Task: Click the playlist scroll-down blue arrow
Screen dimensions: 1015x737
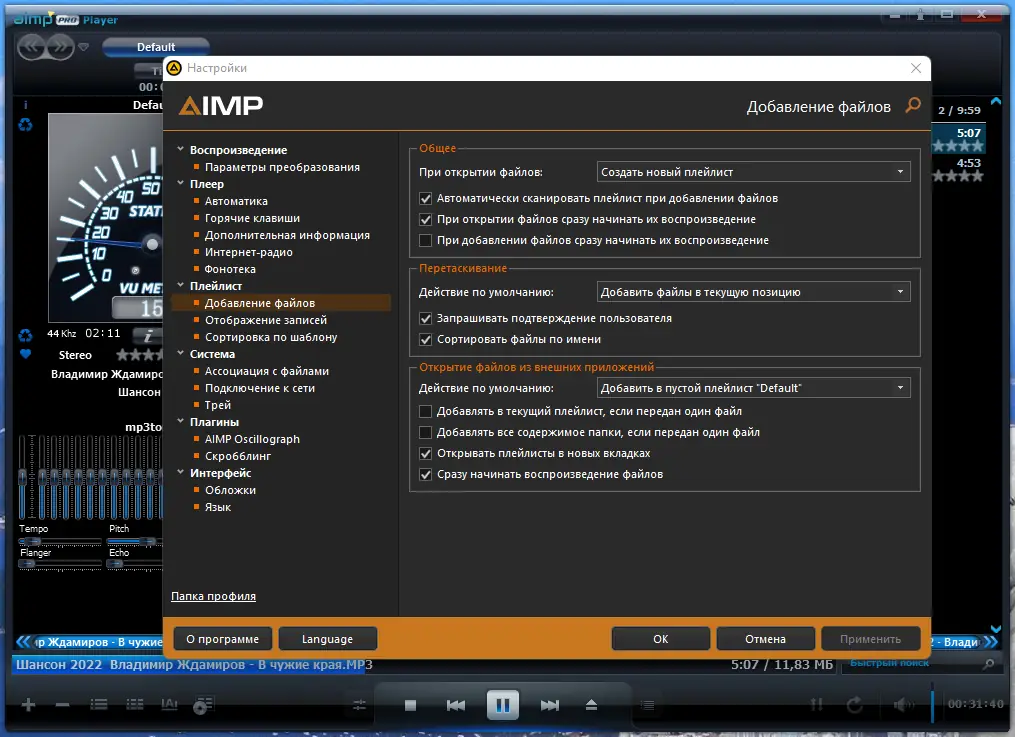Action: [x=996, y=629]
